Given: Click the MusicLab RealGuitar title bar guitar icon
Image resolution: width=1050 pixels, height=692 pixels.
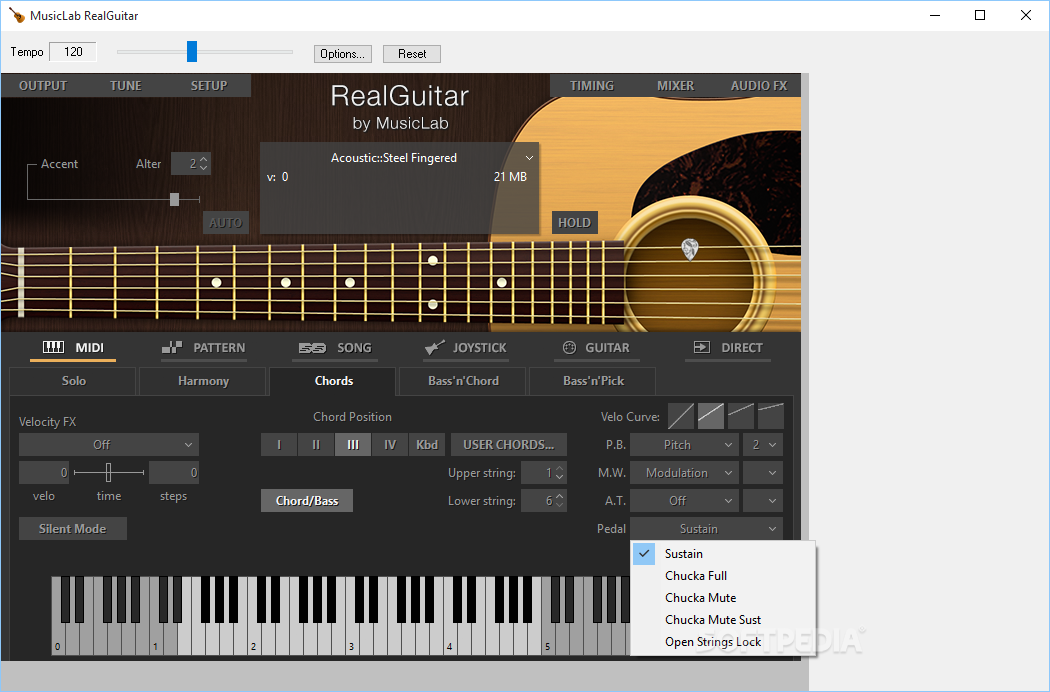Looking at the screenshot, I should 16,15.
